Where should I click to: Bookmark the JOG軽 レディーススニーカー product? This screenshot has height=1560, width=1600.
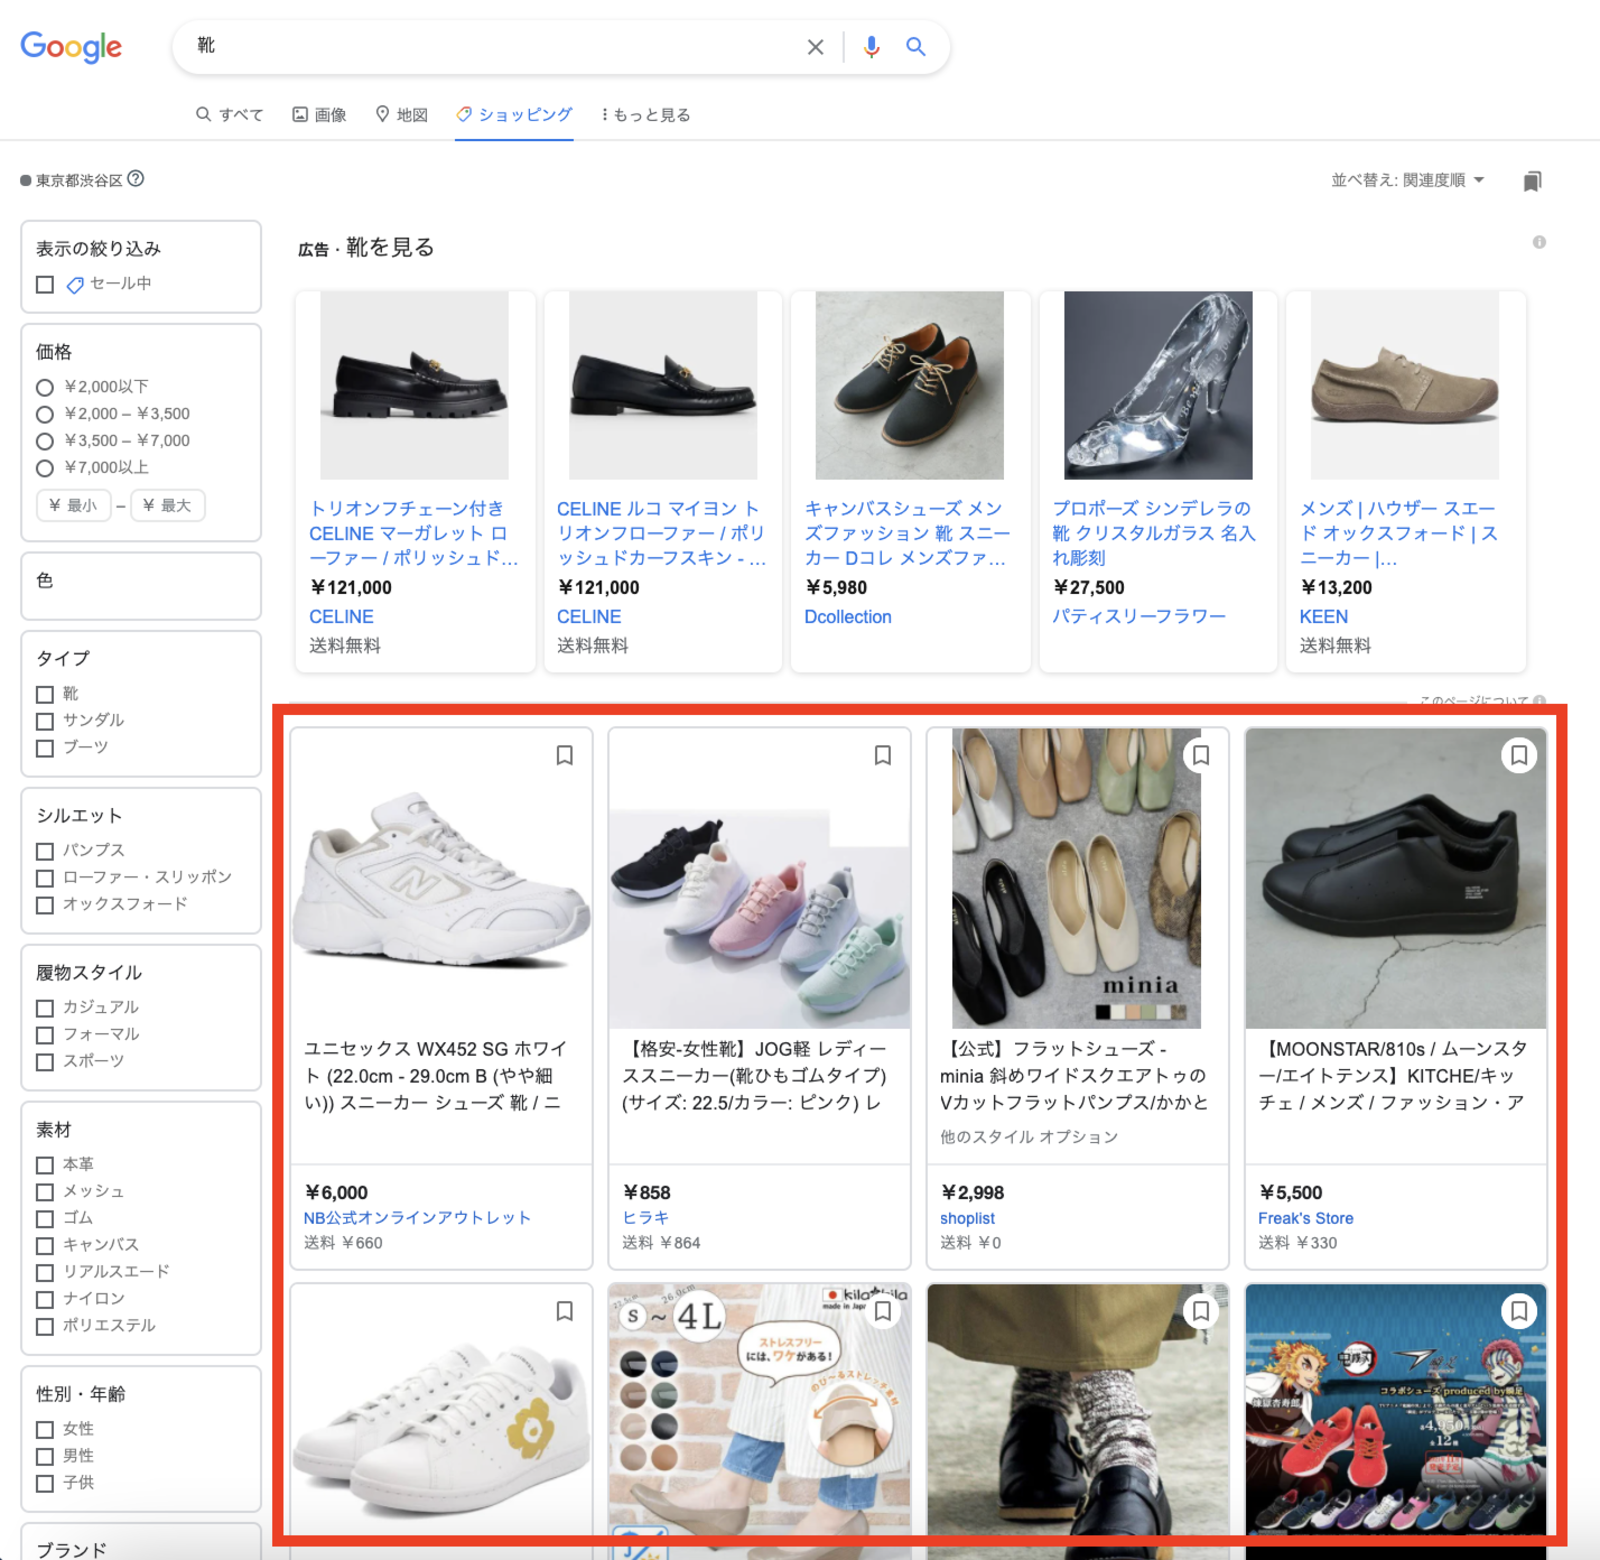pyautogui.click(x=882, y=755)
